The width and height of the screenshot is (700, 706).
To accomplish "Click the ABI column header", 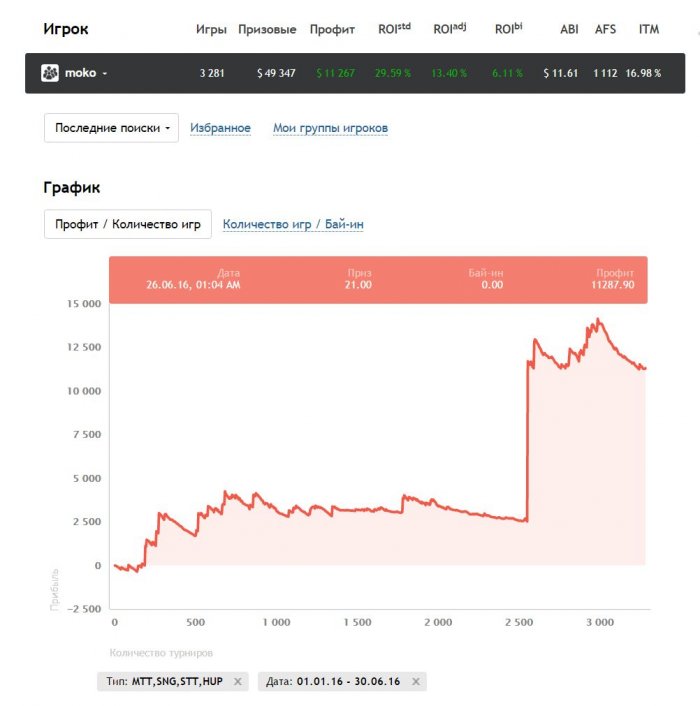I will pos(569,29).
